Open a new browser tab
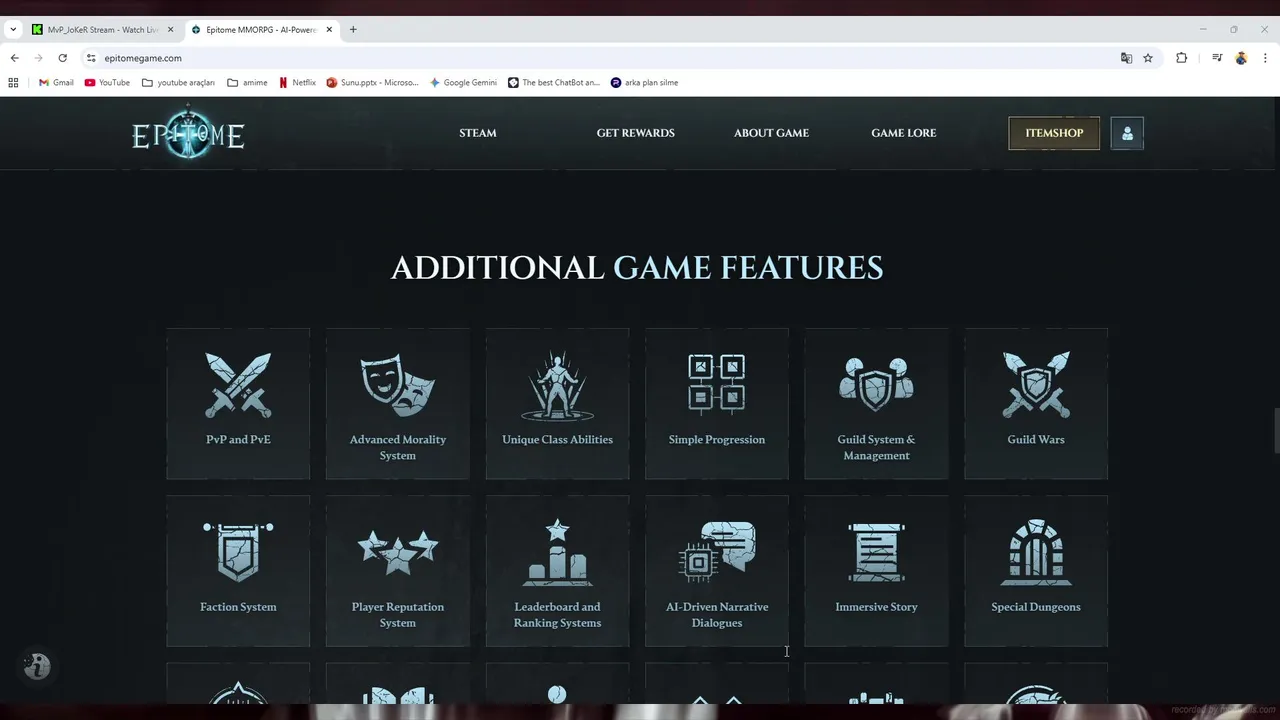 pos(353,30)
